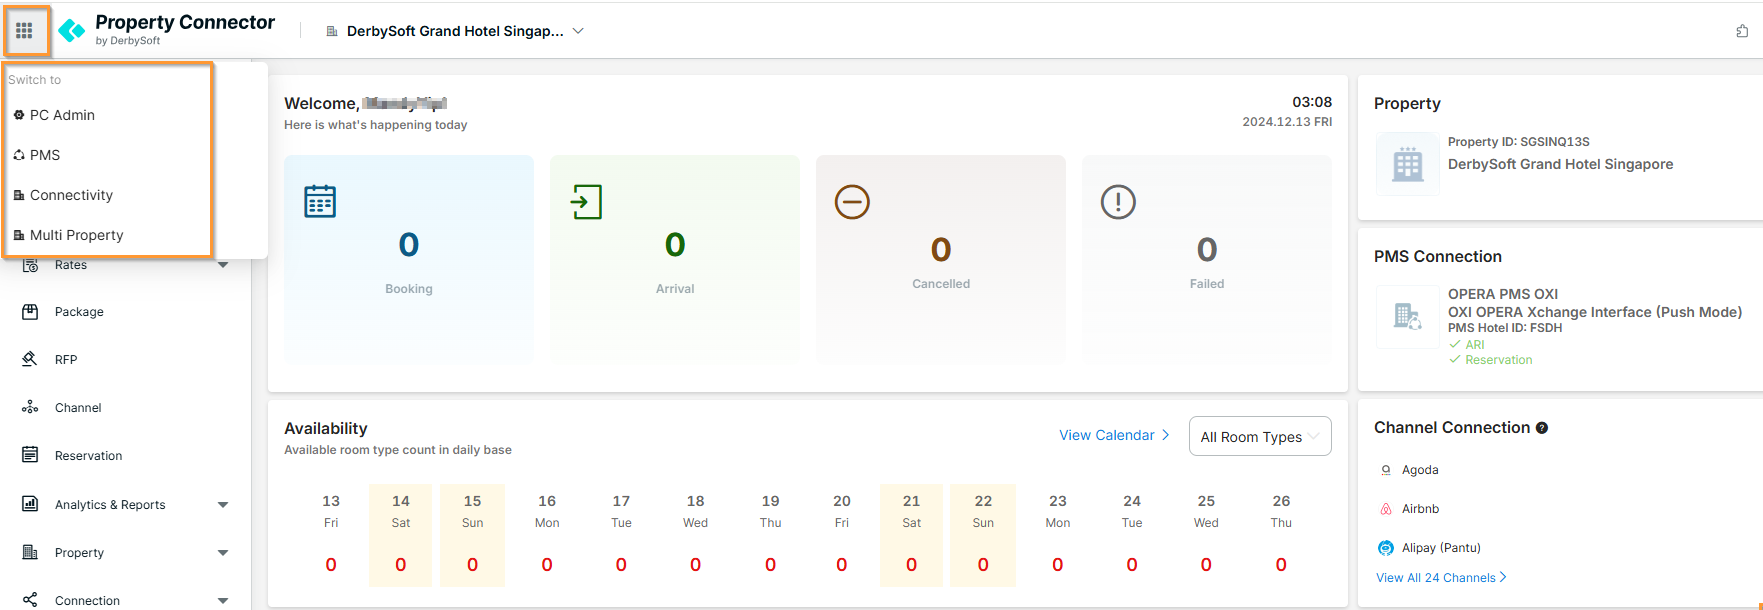Select the 19 Thu availability column
Screen dimensions: 1763x610
pos(770,535)
